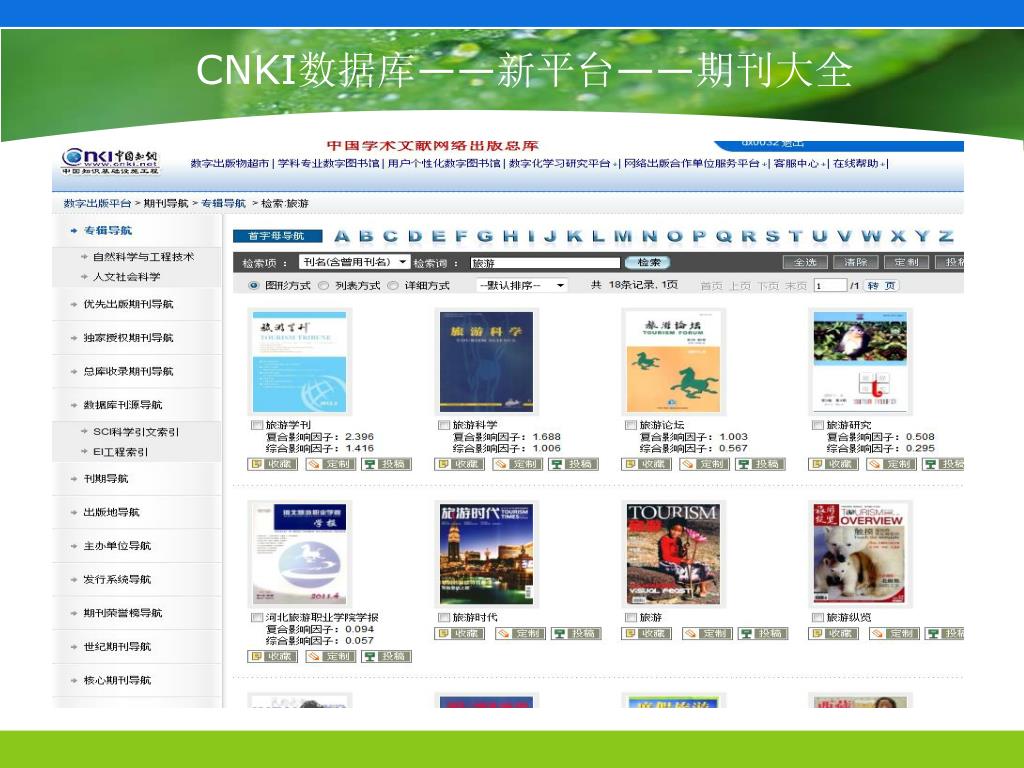Viewport: 1024px width, 768px height.
Task: Click 数字出版平台 breadcrumb link
Action: click(97, 203)
